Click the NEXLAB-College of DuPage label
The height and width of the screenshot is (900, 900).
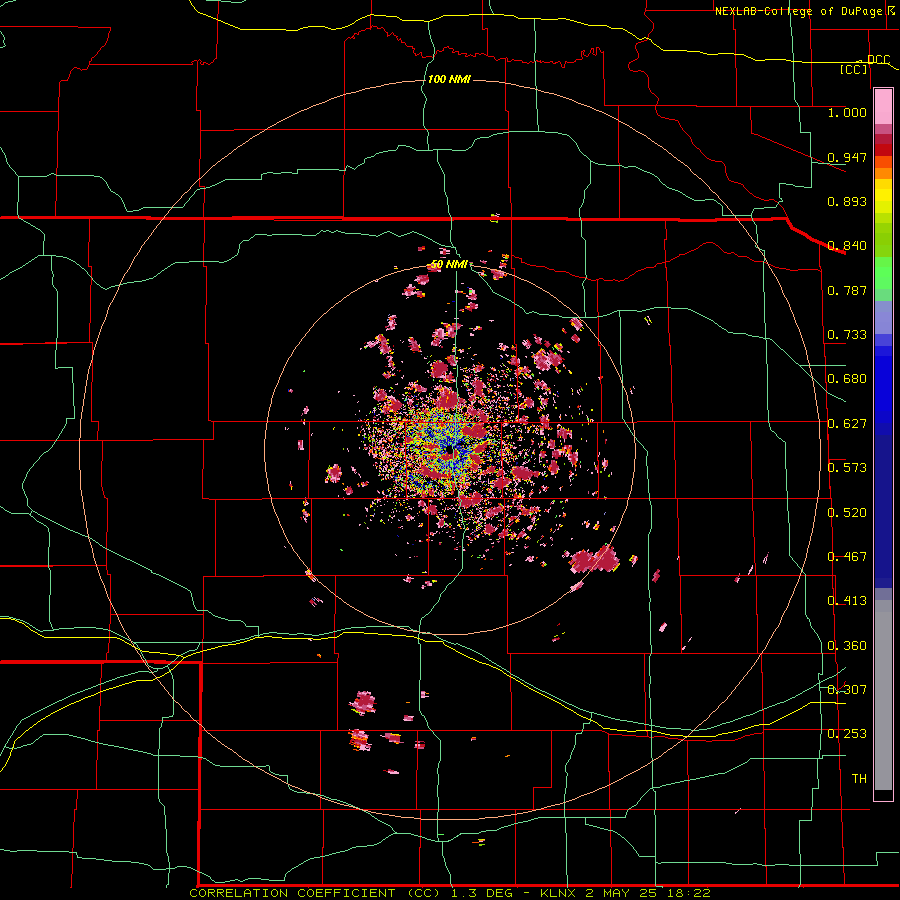click(x=804, y=11)
